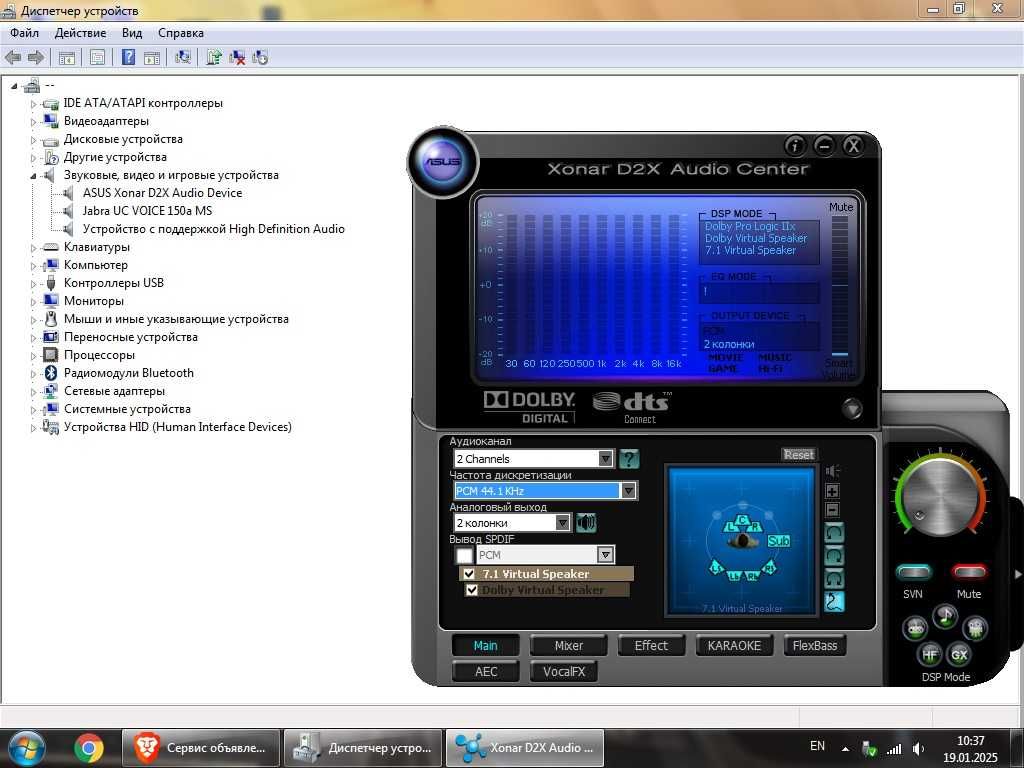Click the scan for hardware changes toolbar icon
The image size is (1024, 768).
coord(182,57)
